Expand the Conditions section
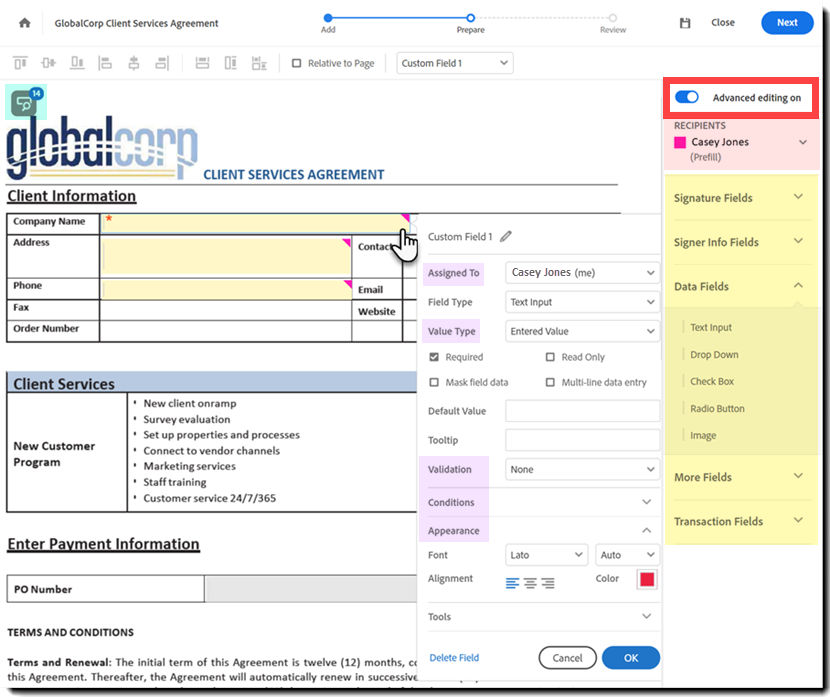Image resolution: width=830 pixels, height=697 pixels. (646, 502)
